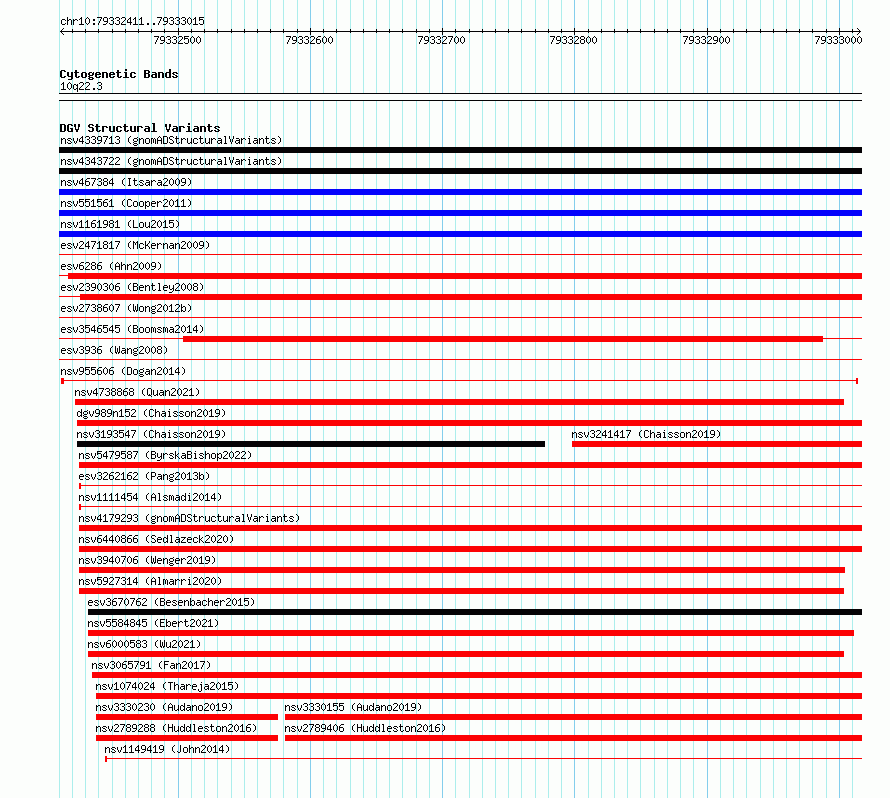Open variant nsv3330230 (Audano2019)
This screenshot has width=890, height=798.
(x=165, y=707)
